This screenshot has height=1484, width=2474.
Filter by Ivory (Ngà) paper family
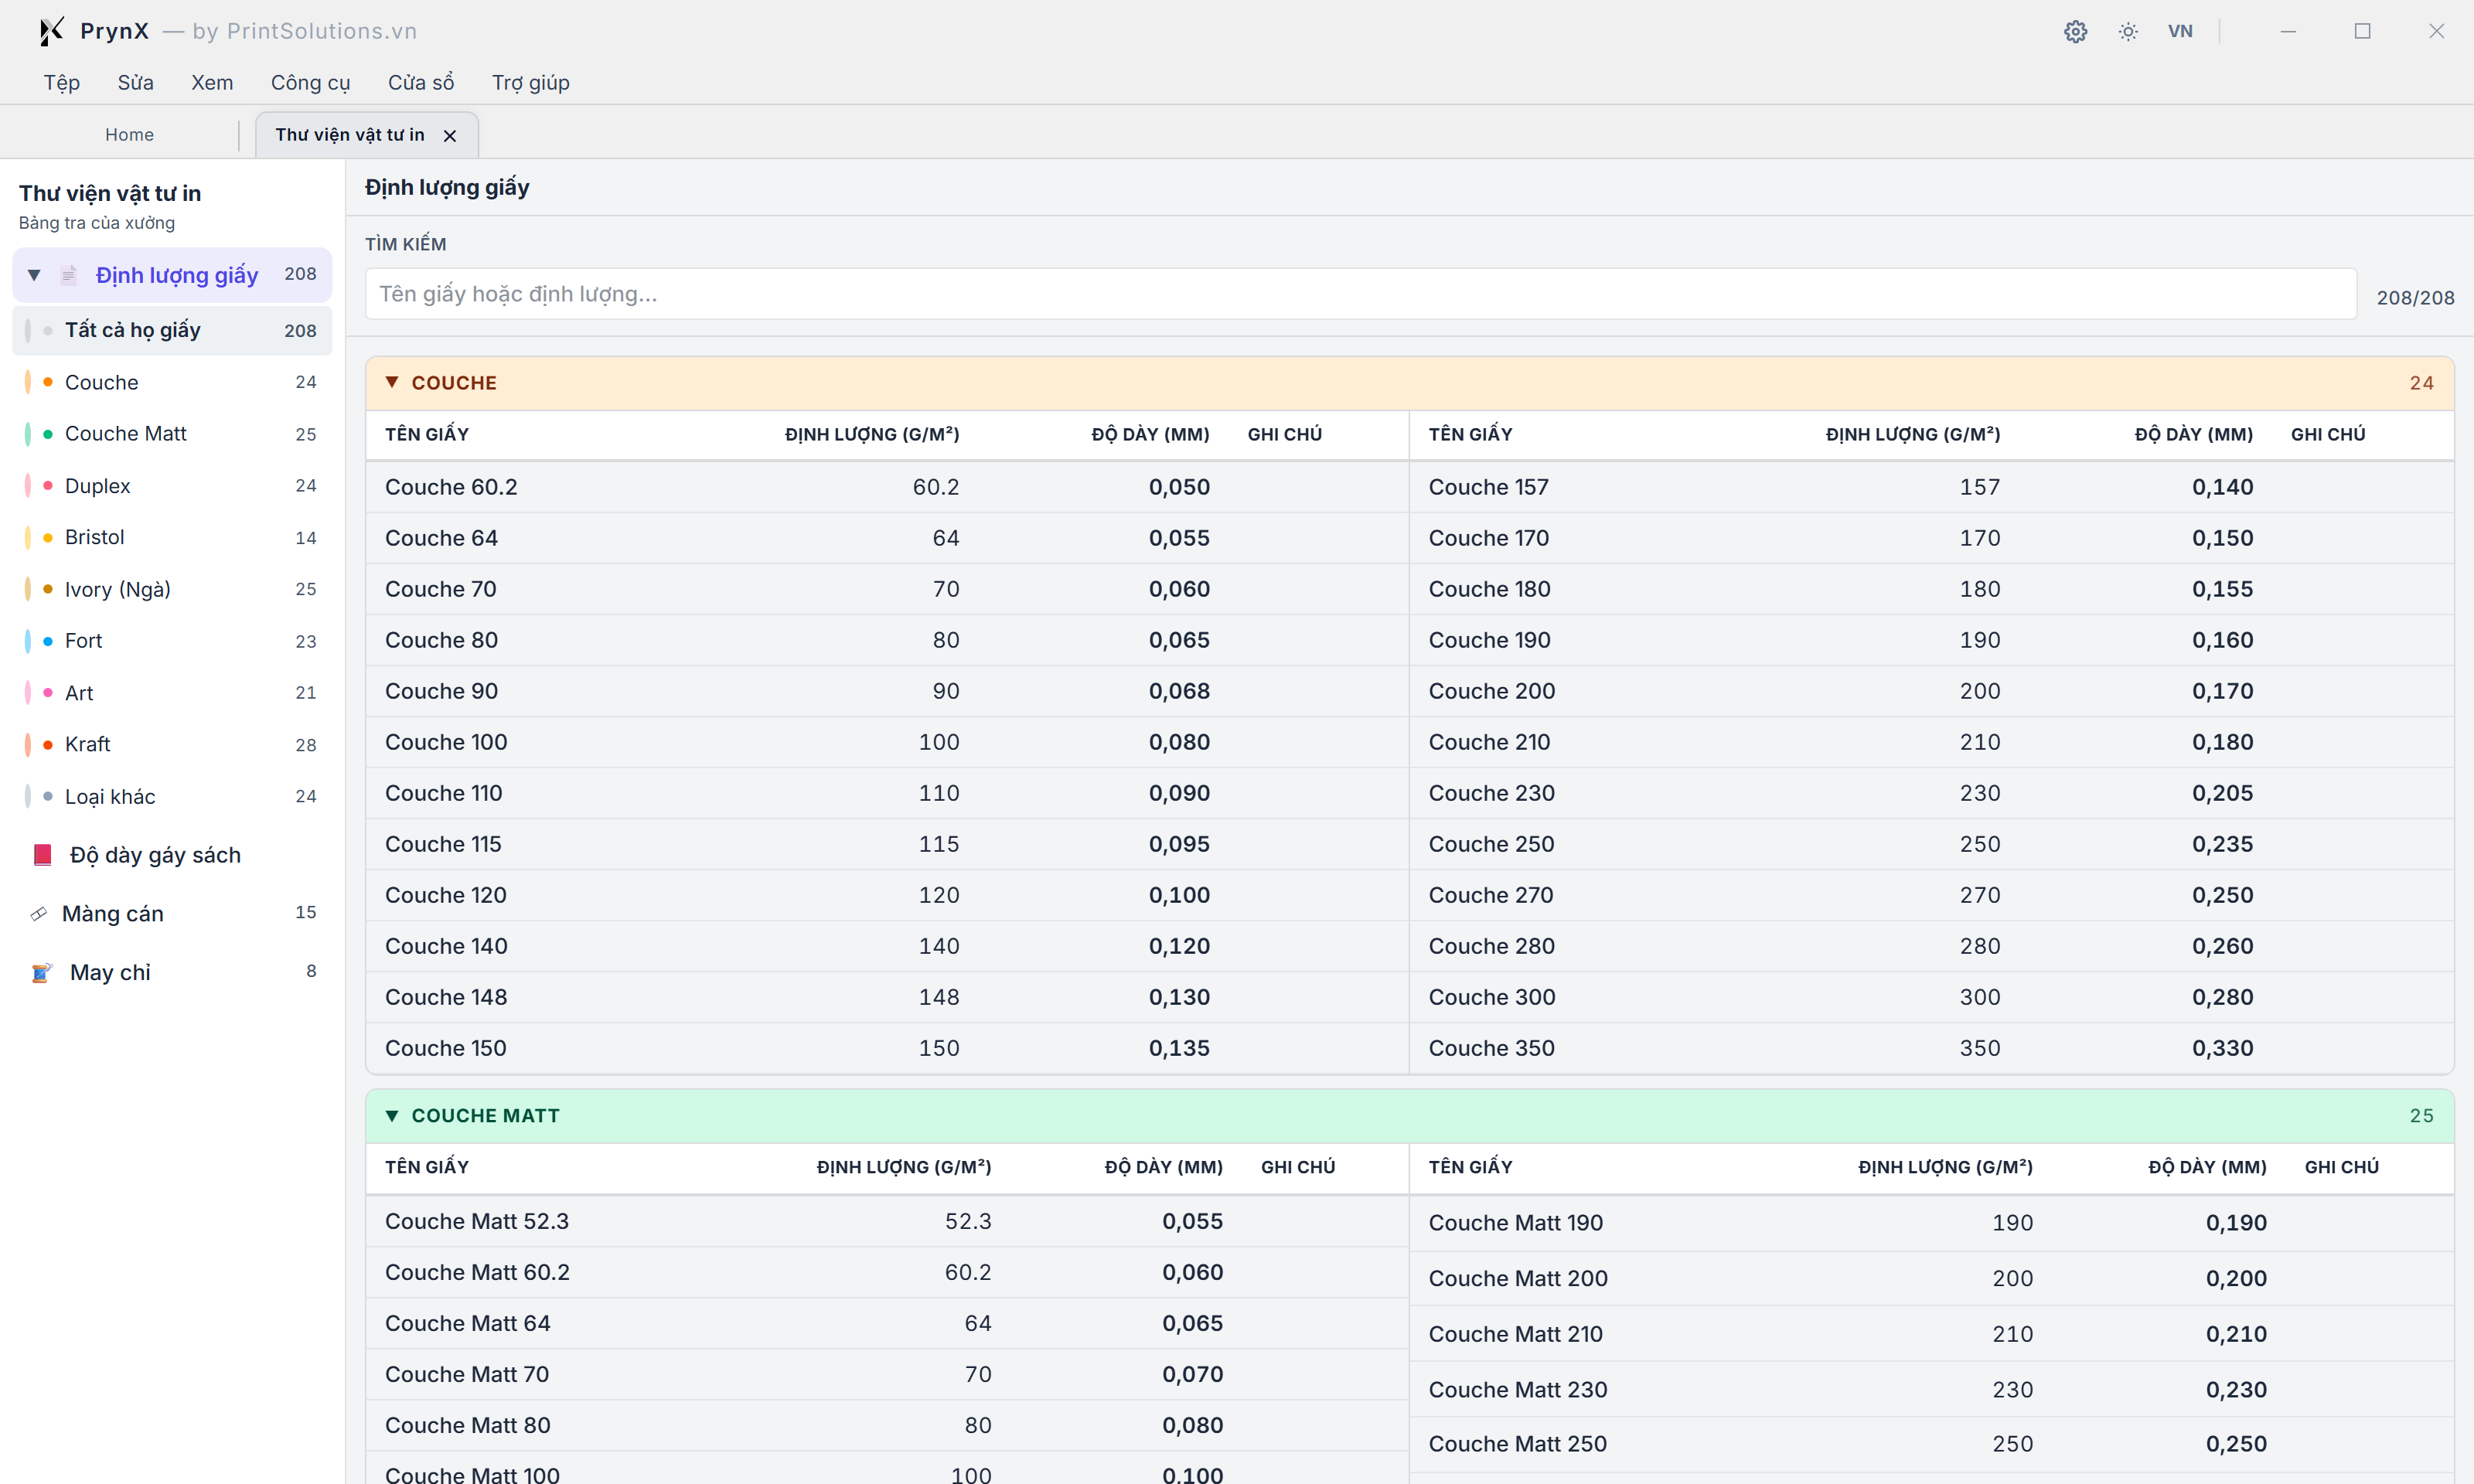point(172,589)
